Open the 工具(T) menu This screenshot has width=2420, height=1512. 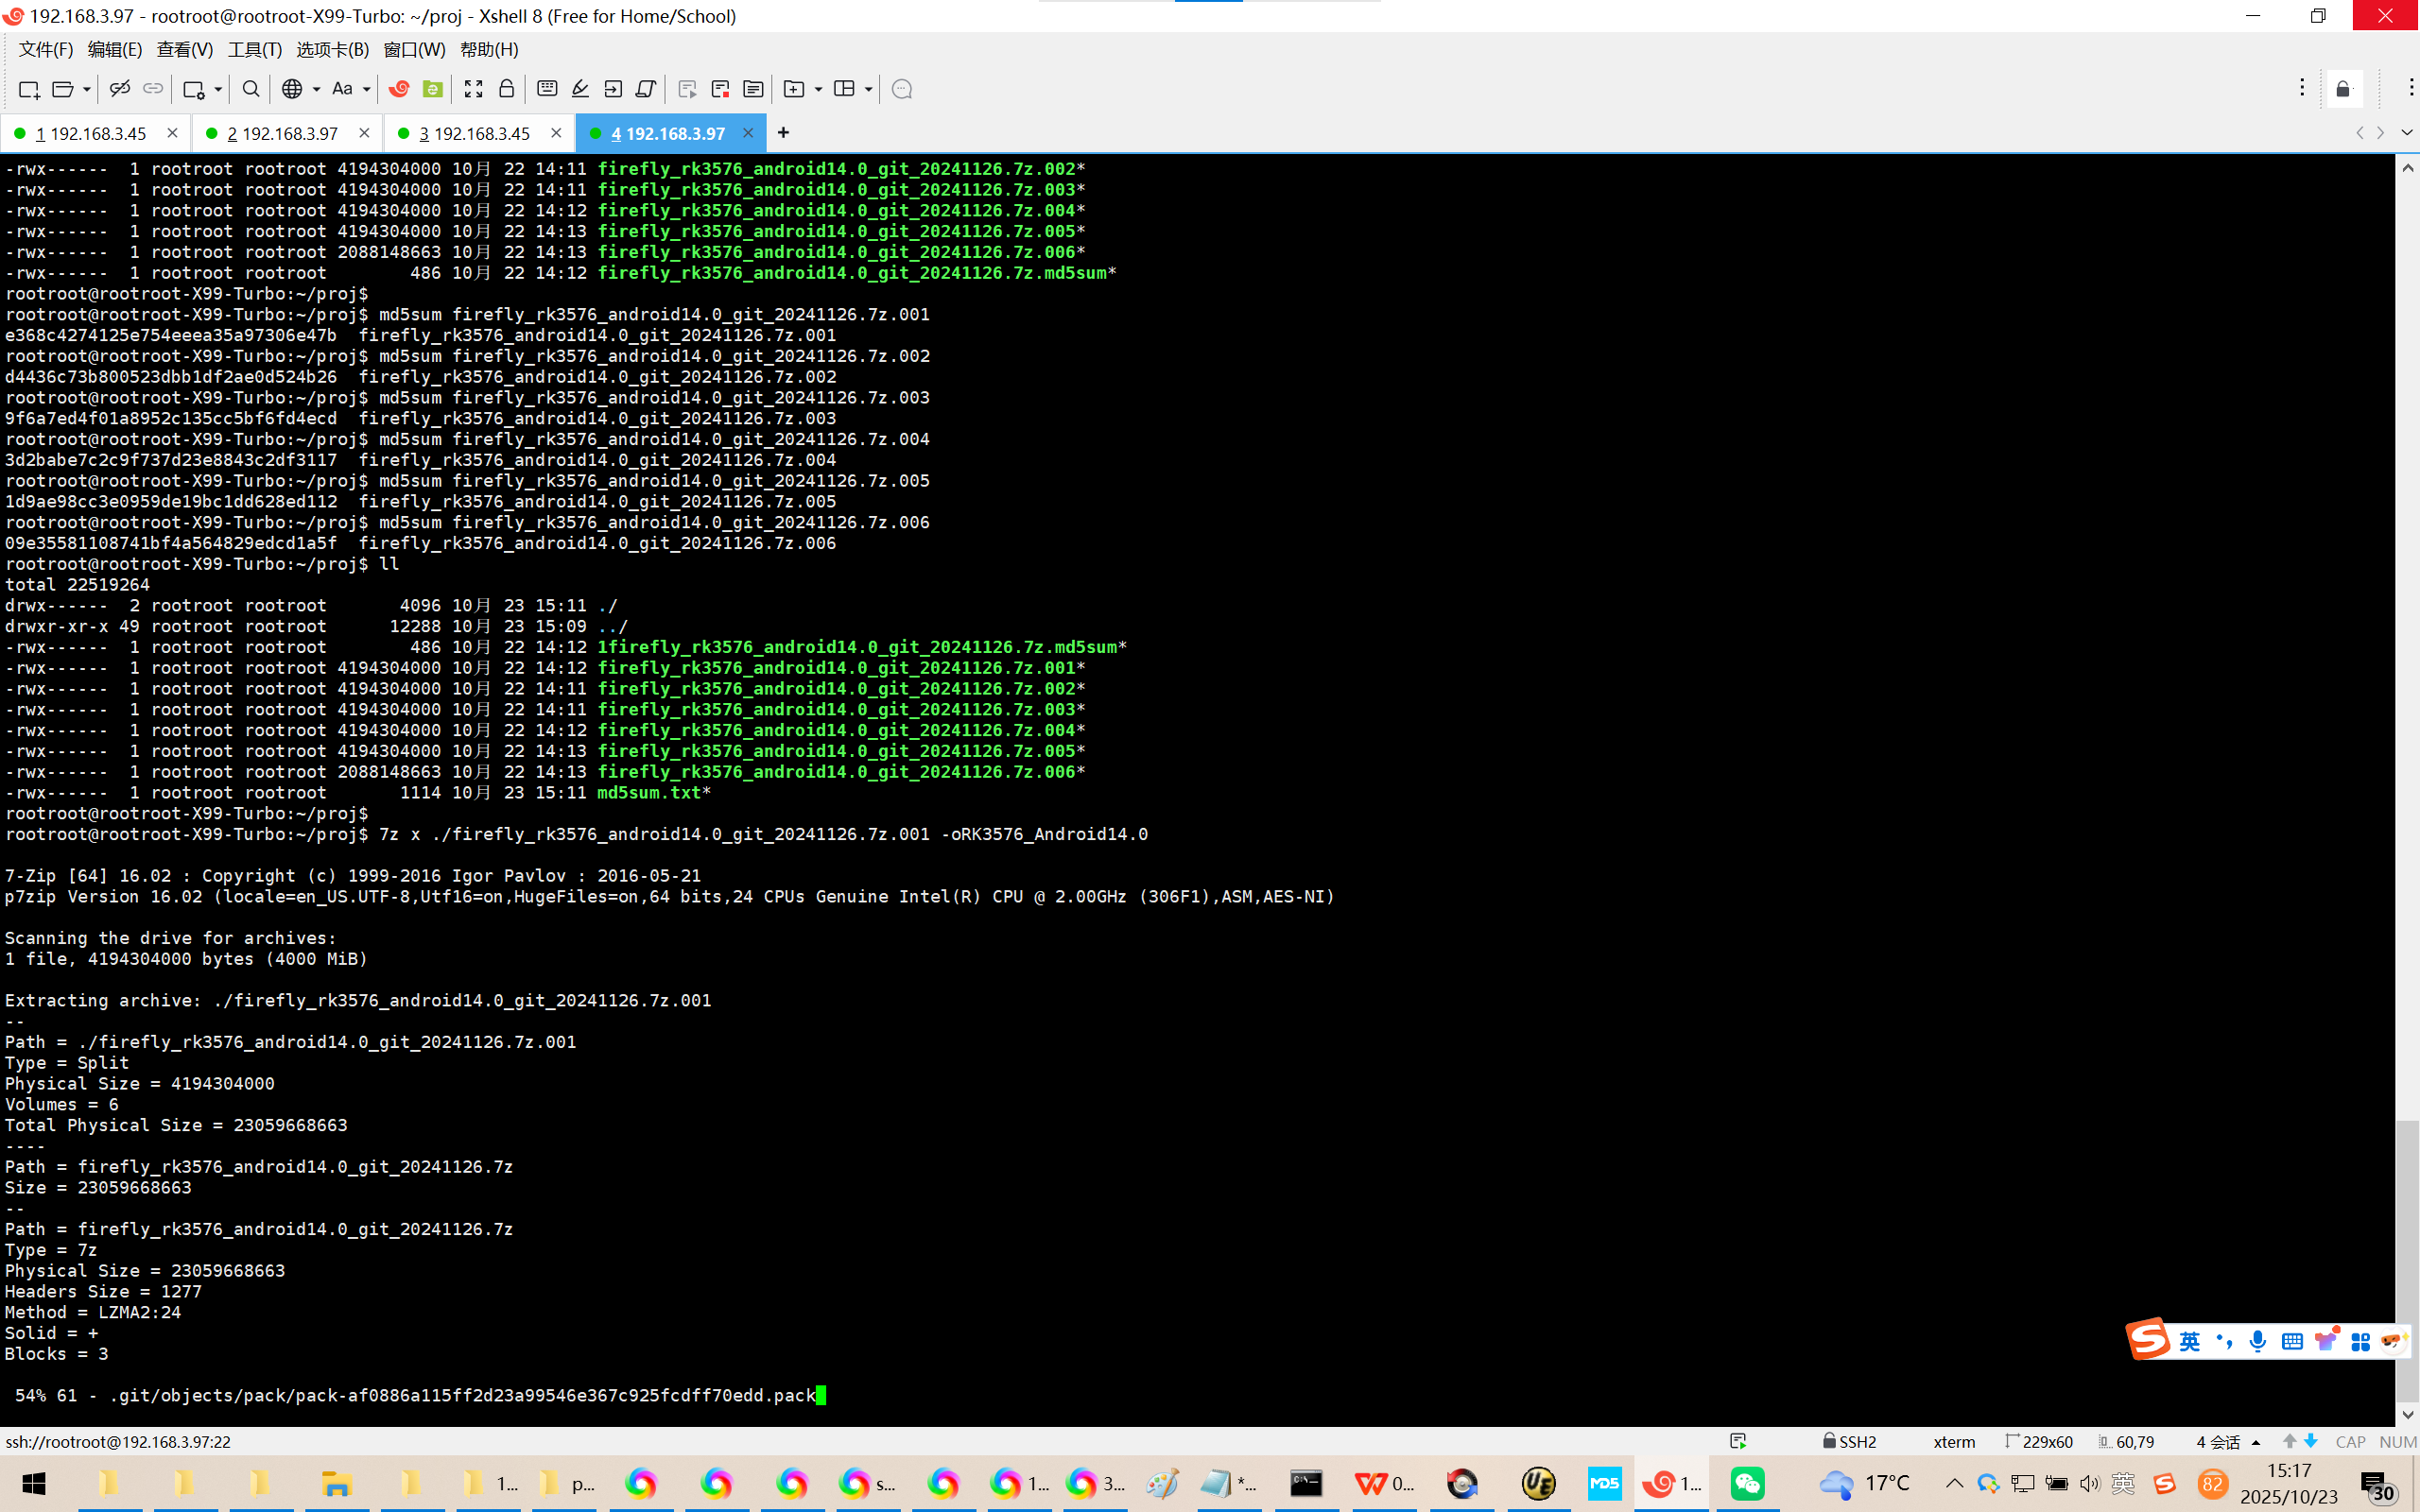pyautogui.click(x=254, y=49)
